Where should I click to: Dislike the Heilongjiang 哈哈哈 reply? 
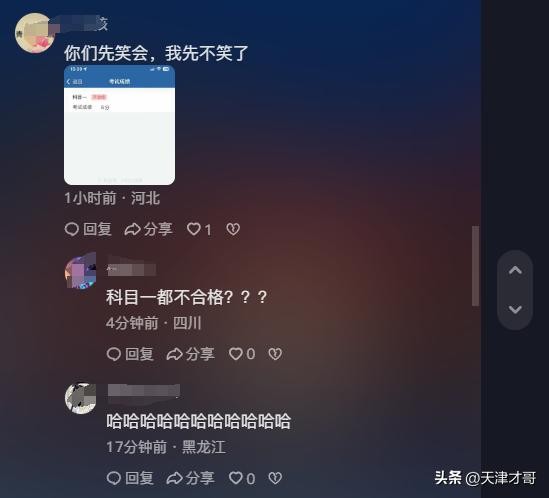pos(275,478)
